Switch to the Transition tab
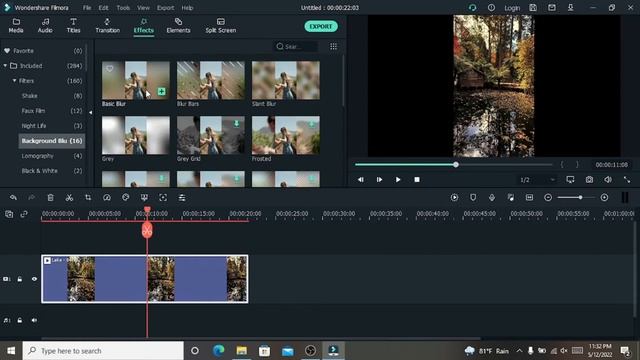Viewport: 640px width, 360px height. click(107, 25)
